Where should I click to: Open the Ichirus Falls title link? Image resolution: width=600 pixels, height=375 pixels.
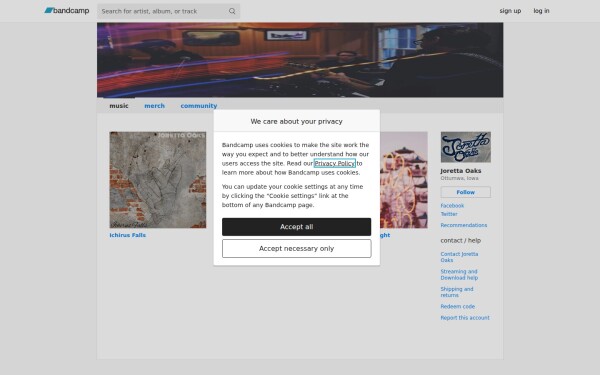coord(127,235)
